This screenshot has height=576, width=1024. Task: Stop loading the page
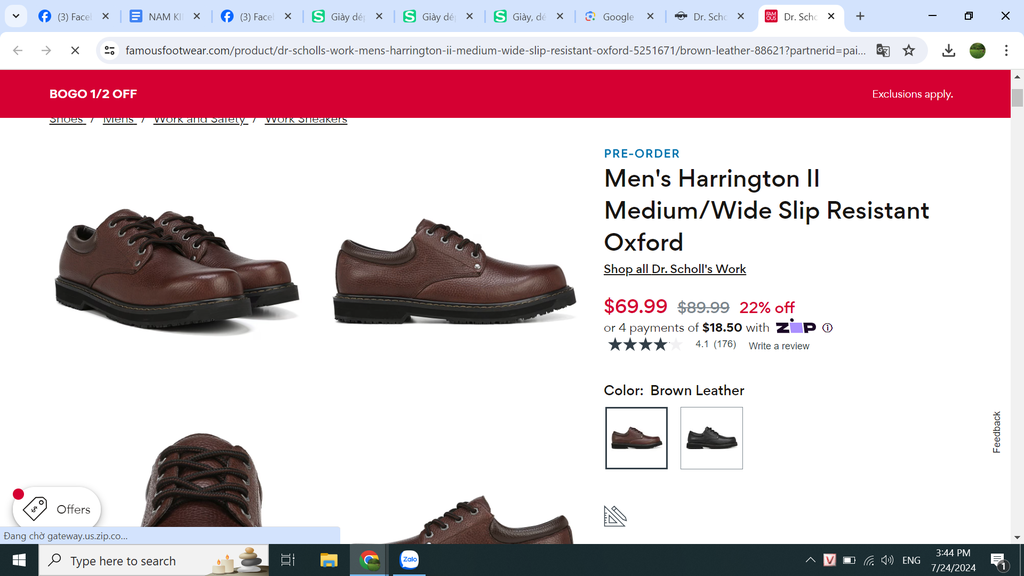(74, 50)
